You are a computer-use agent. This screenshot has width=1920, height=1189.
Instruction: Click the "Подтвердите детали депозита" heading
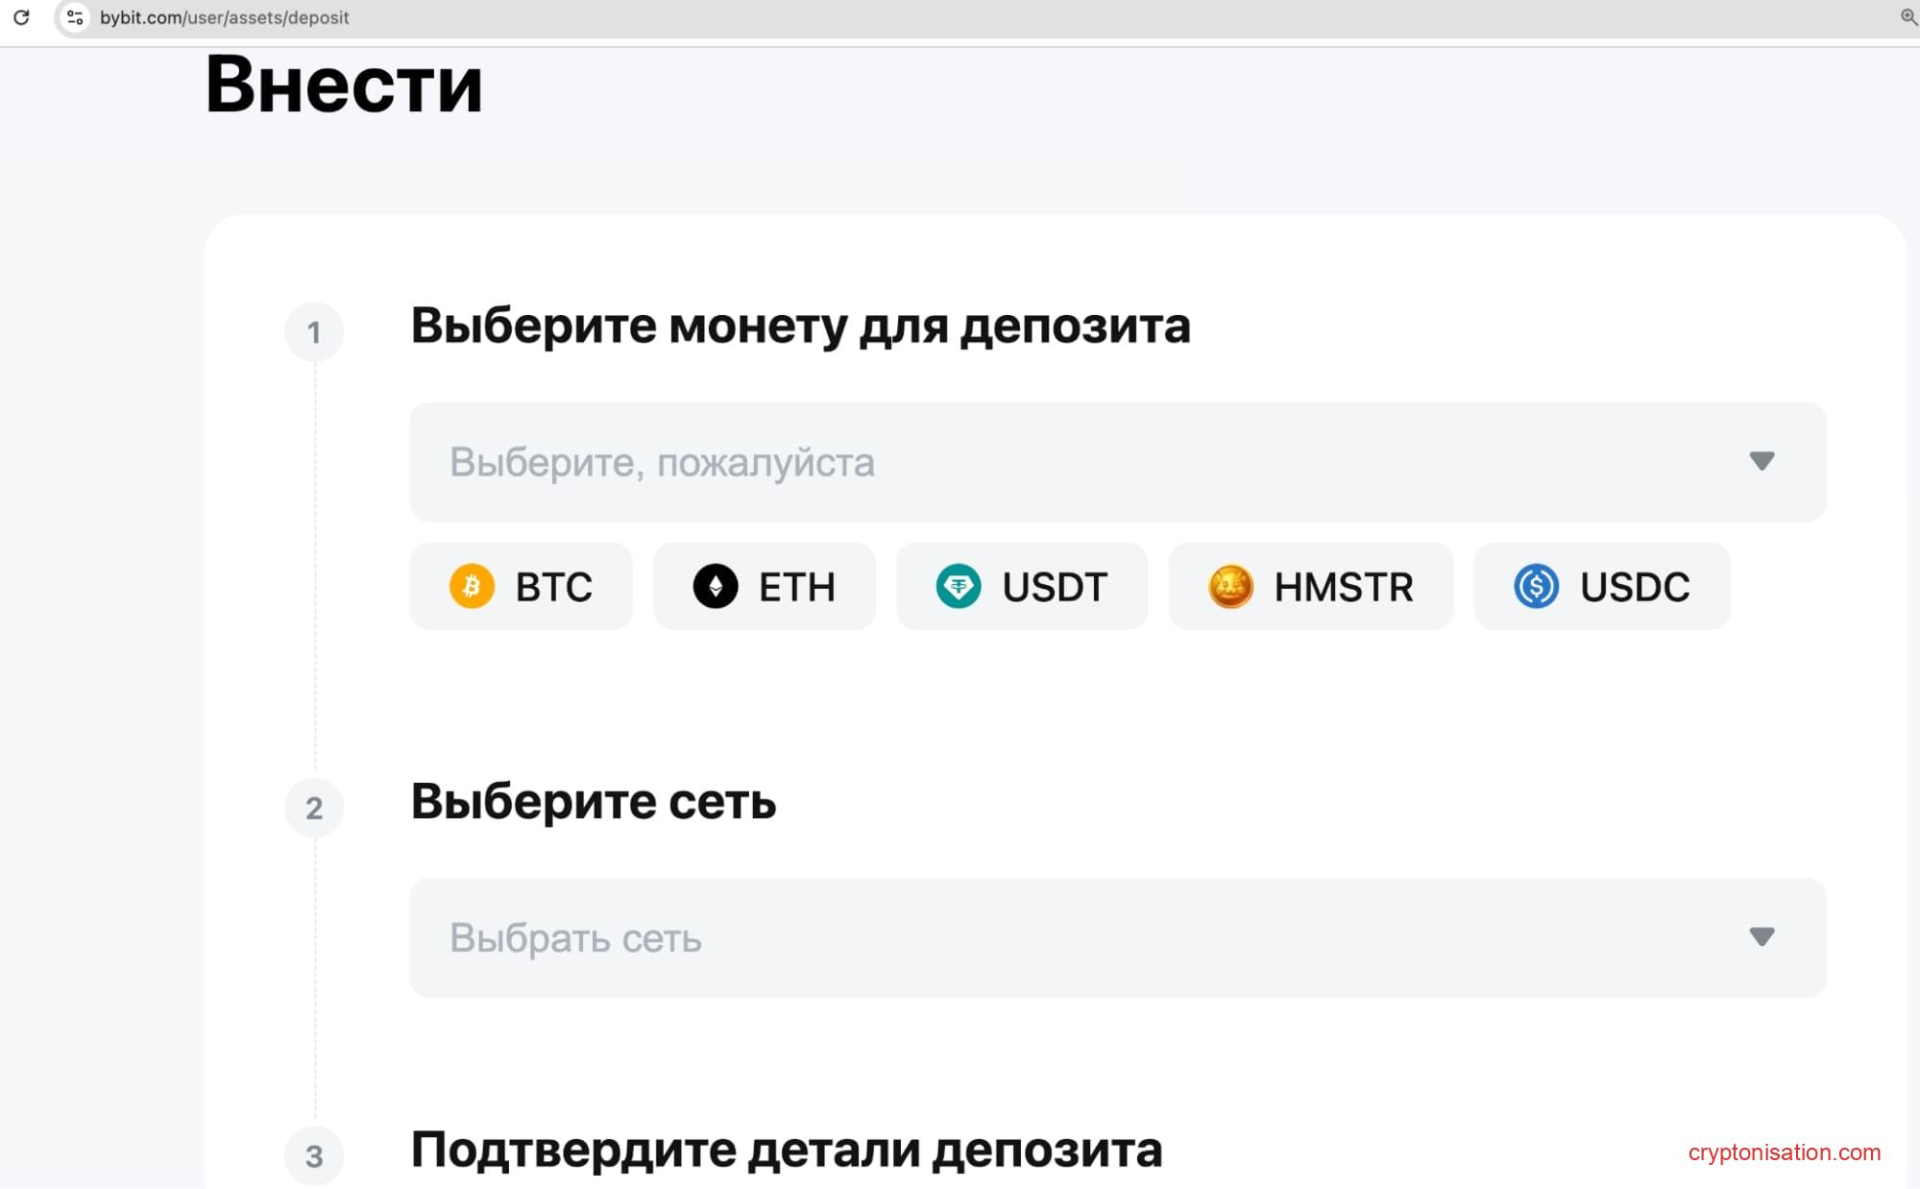786,1150
